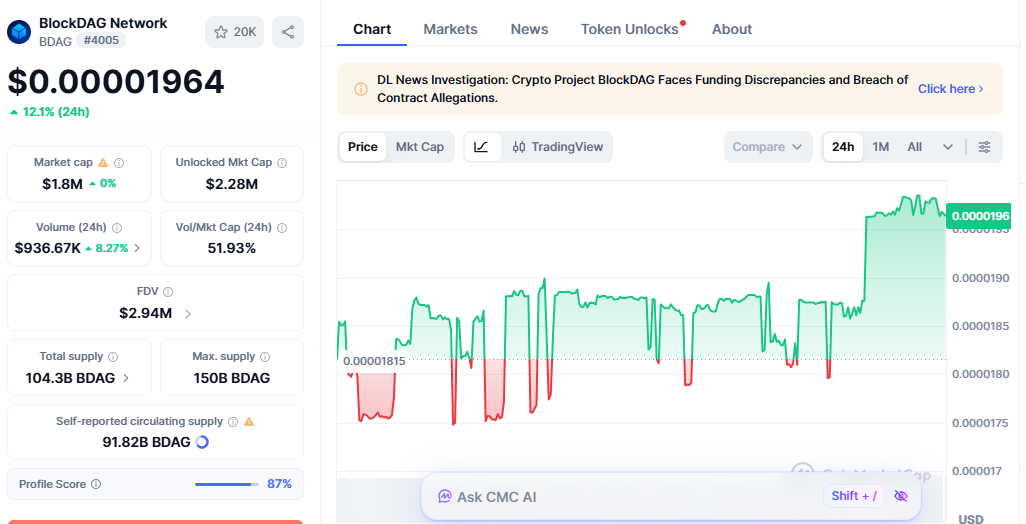
Task: Open the Market cap info tooltip icon
Action: [119, 163]
